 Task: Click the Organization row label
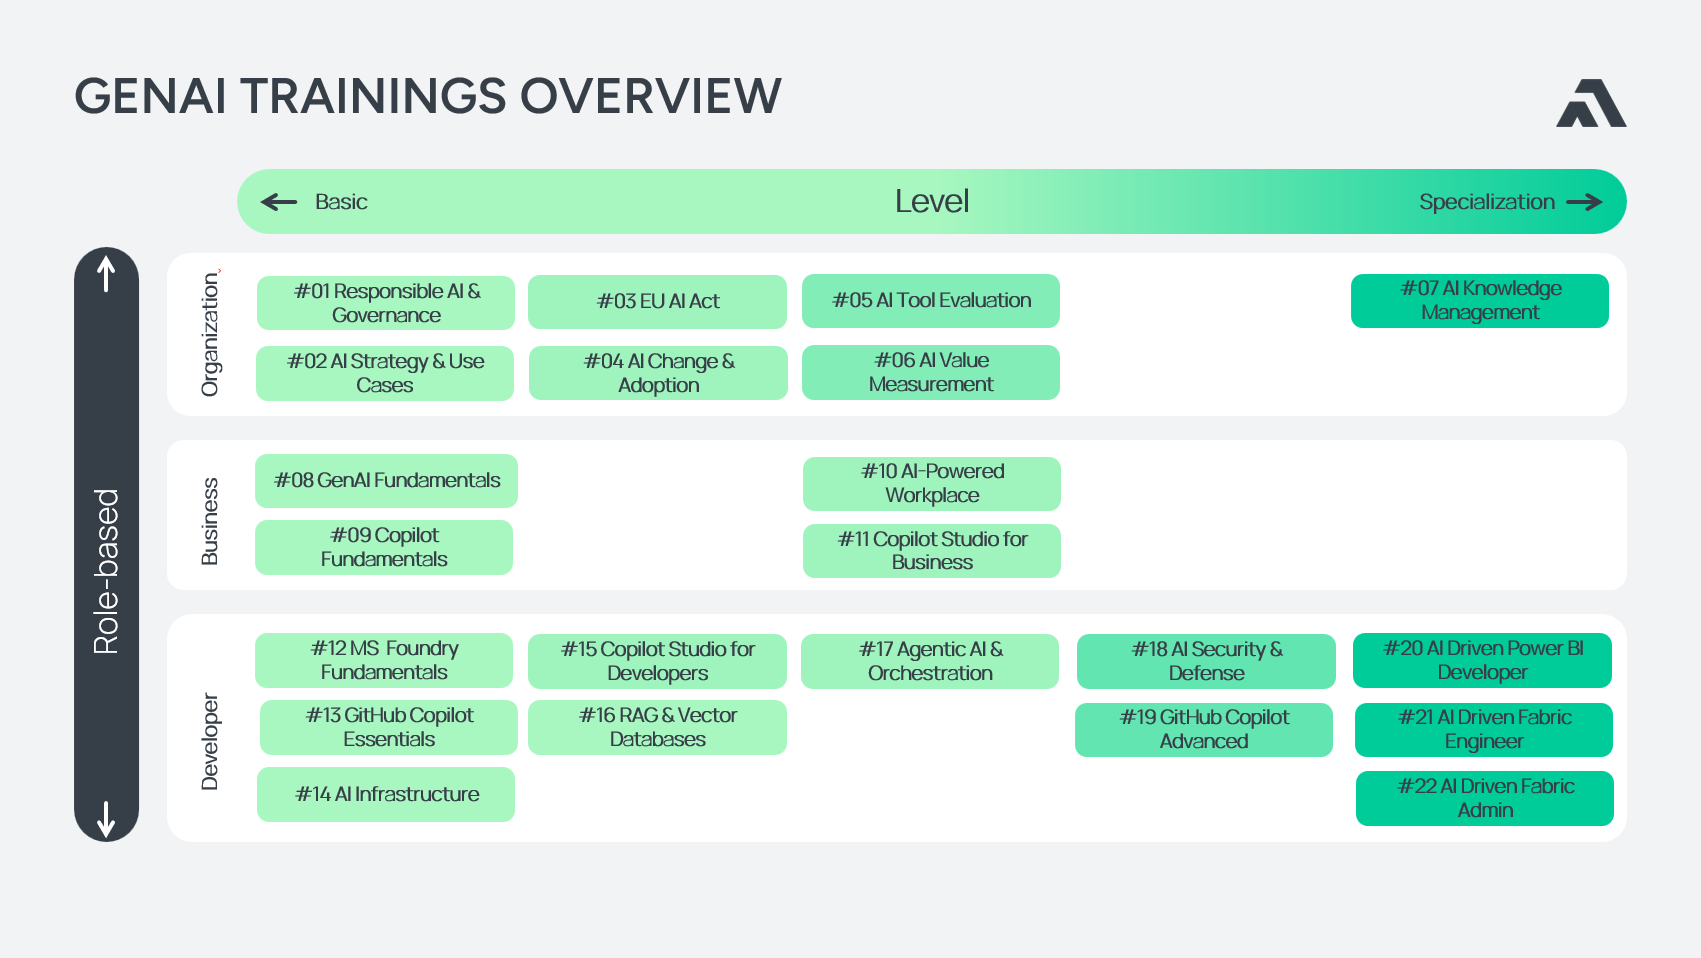[210, 335]
